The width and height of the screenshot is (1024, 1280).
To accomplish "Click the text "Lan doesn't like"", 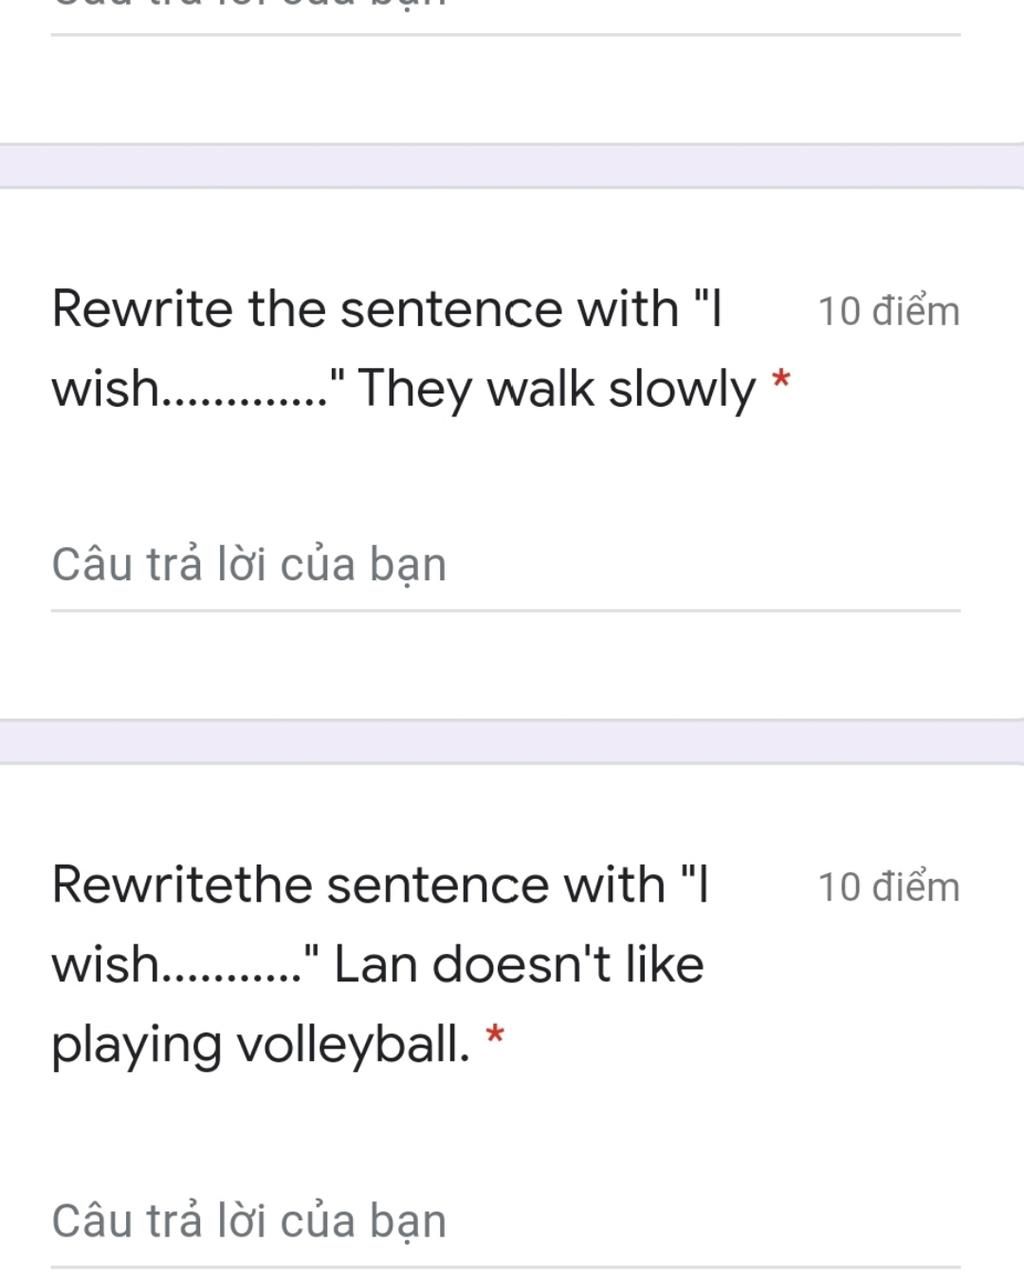I will [x=518, y=965].
